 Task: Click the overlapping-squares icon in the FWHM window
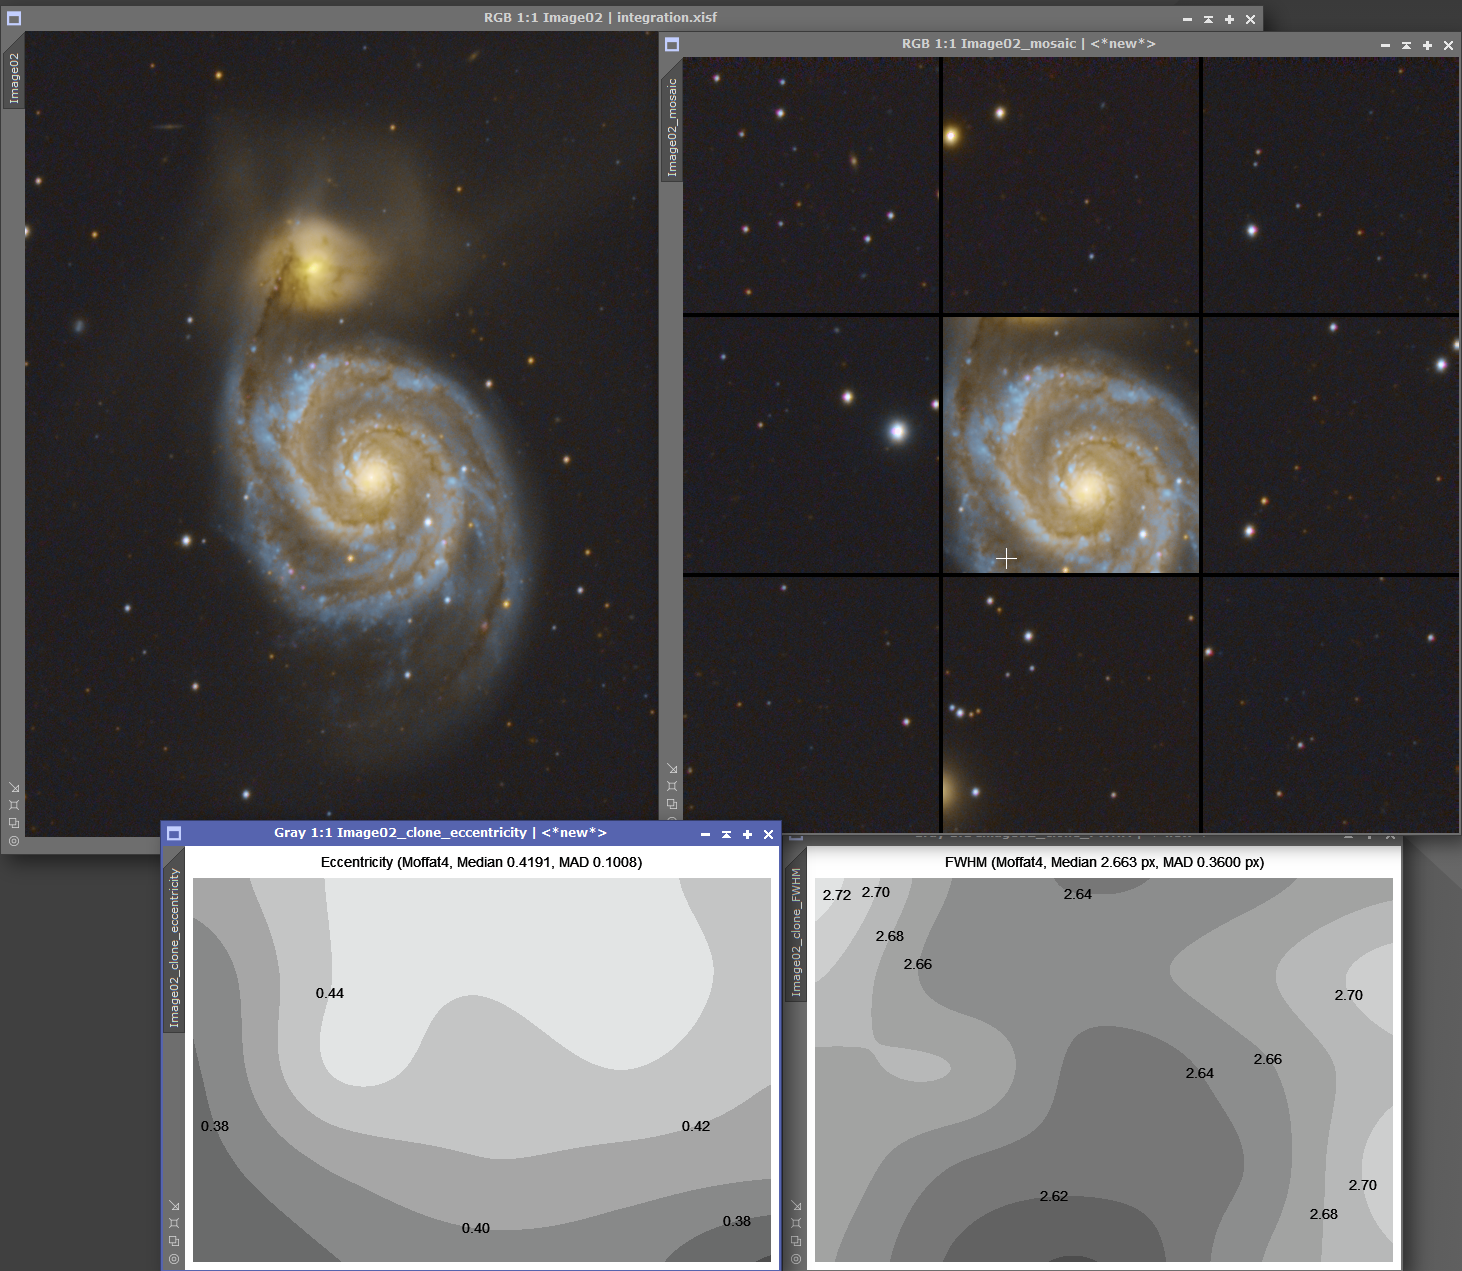click(x=796, y=1241)
